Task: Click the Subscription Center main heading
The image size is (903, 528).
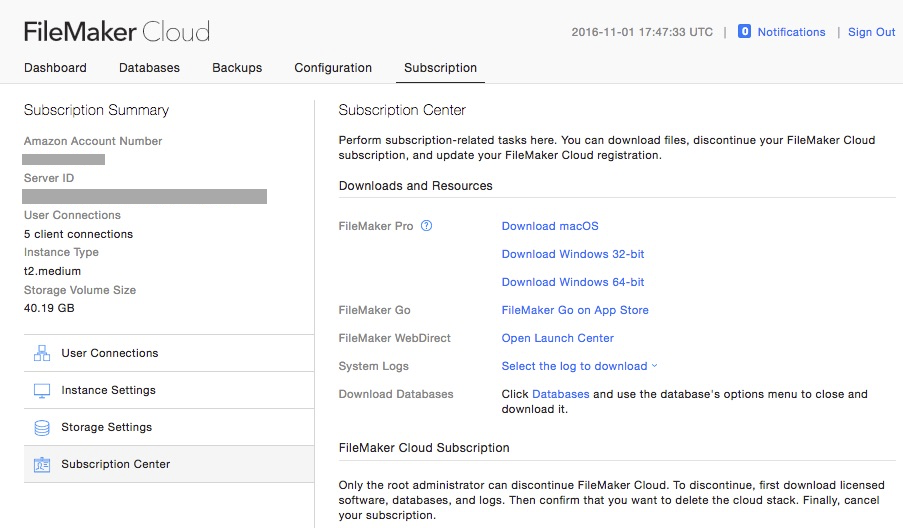Action: pyautogui.click(x=402, y=110)
